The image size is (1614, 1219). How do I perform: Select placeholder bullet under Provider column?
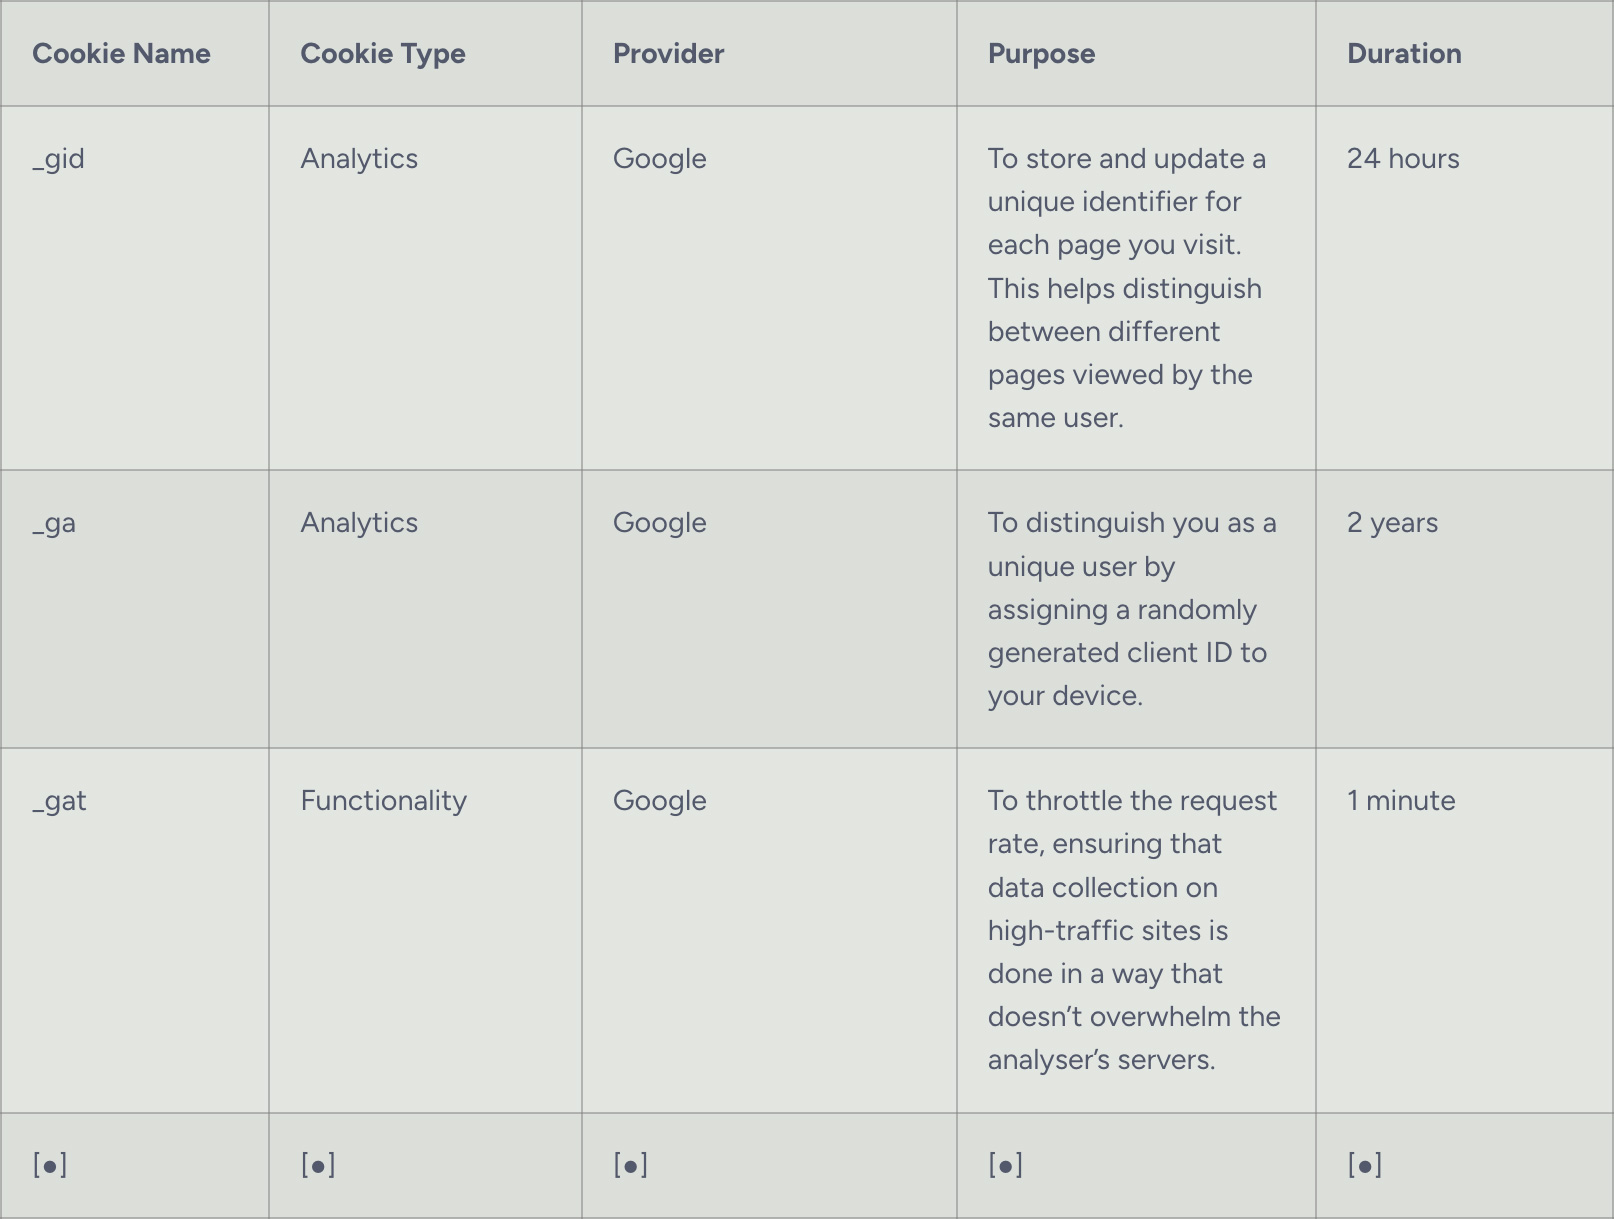(631, 1165)
